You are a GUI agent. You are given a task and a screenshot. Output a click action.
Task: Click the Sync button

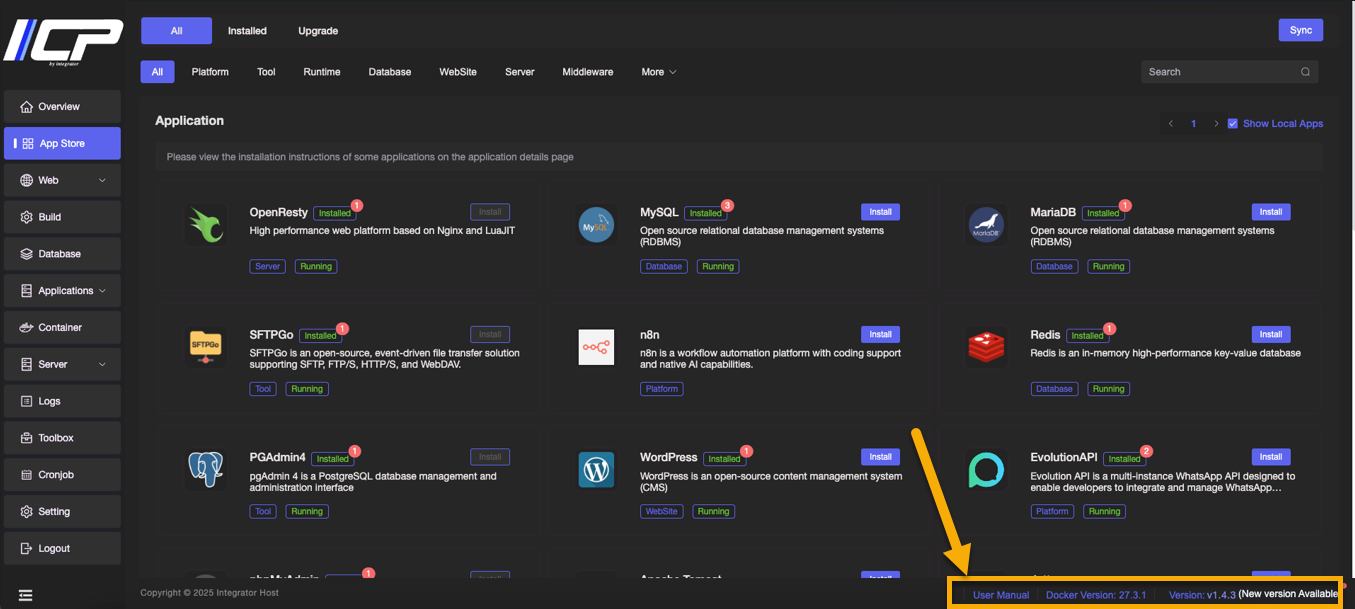[x=1300, y=30]
